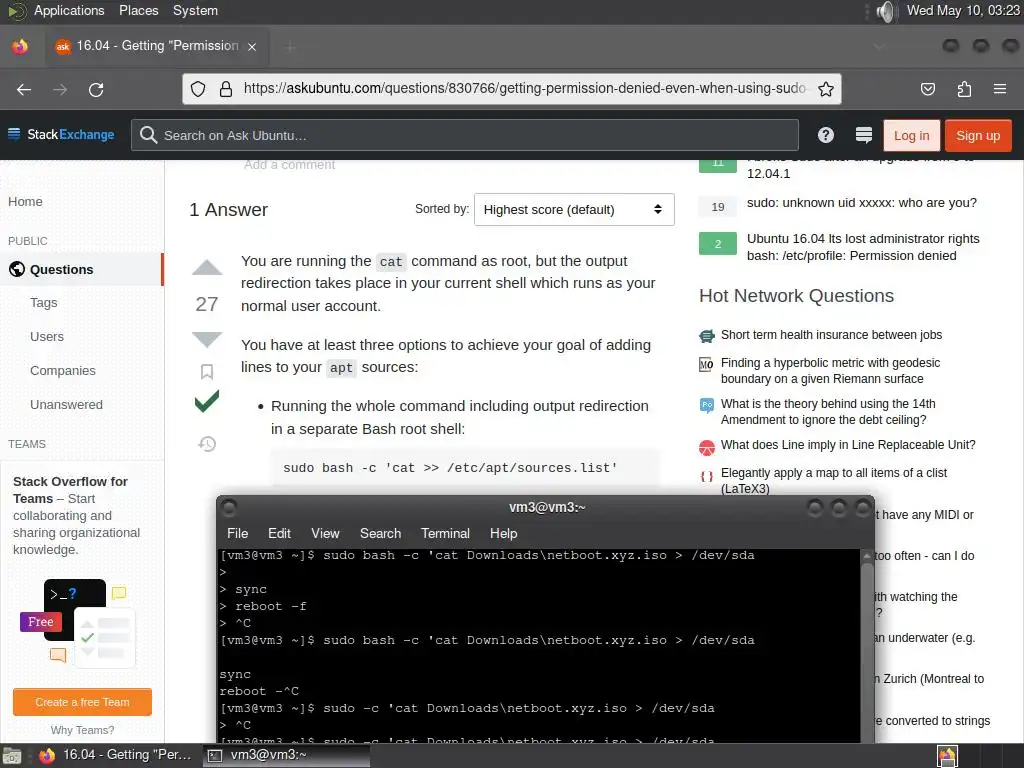
Task: Open the terminal Edit menu
Action: tap(279, 533)
